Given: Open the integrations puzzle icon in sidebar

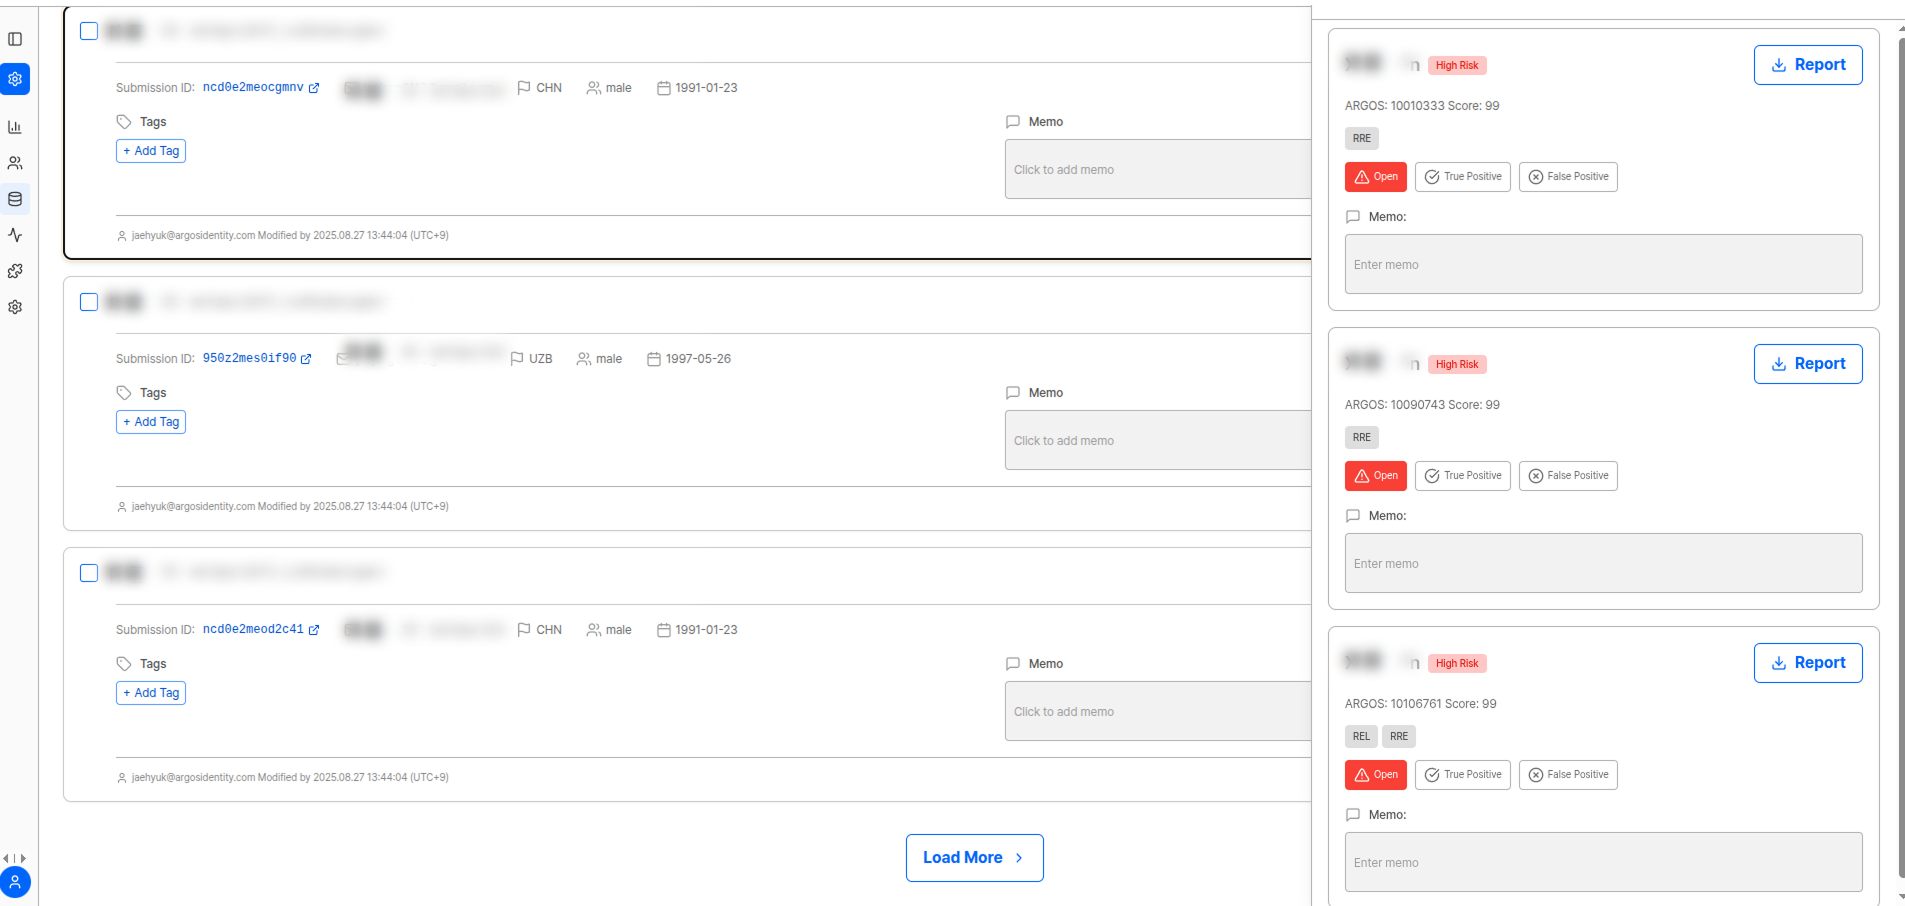Looking at the screenshot, I should pyautogui.click(x=15, y=271).
